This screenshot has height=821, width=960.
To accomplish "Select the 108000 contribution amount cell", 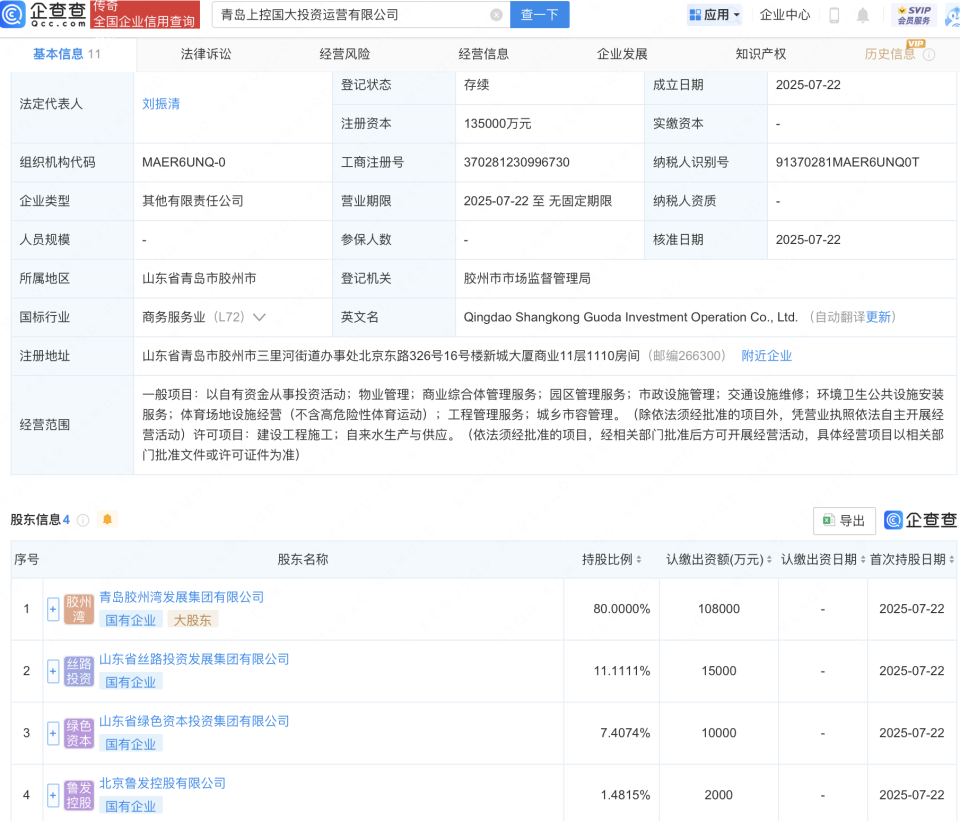I will [x=719, y=609].
